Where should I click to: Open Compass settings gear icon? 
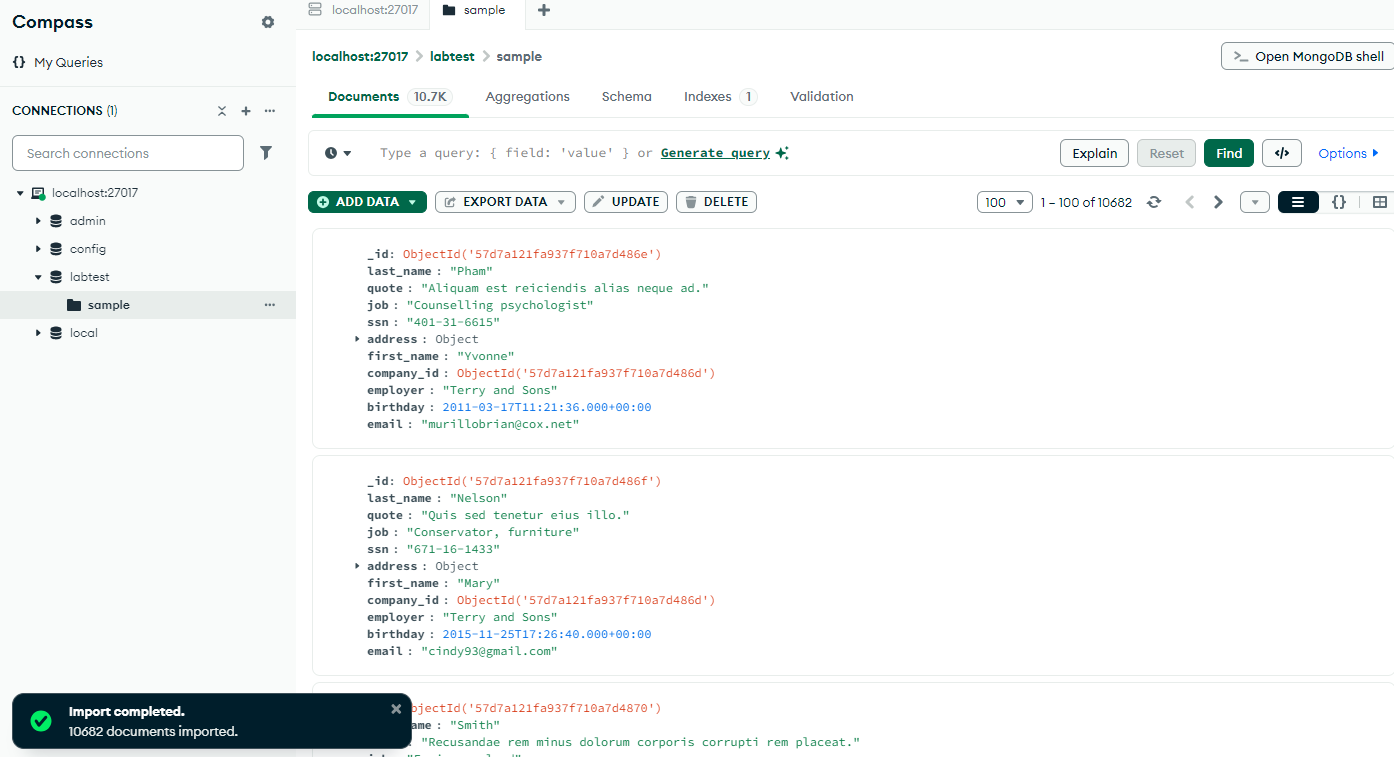coord(268,22)
